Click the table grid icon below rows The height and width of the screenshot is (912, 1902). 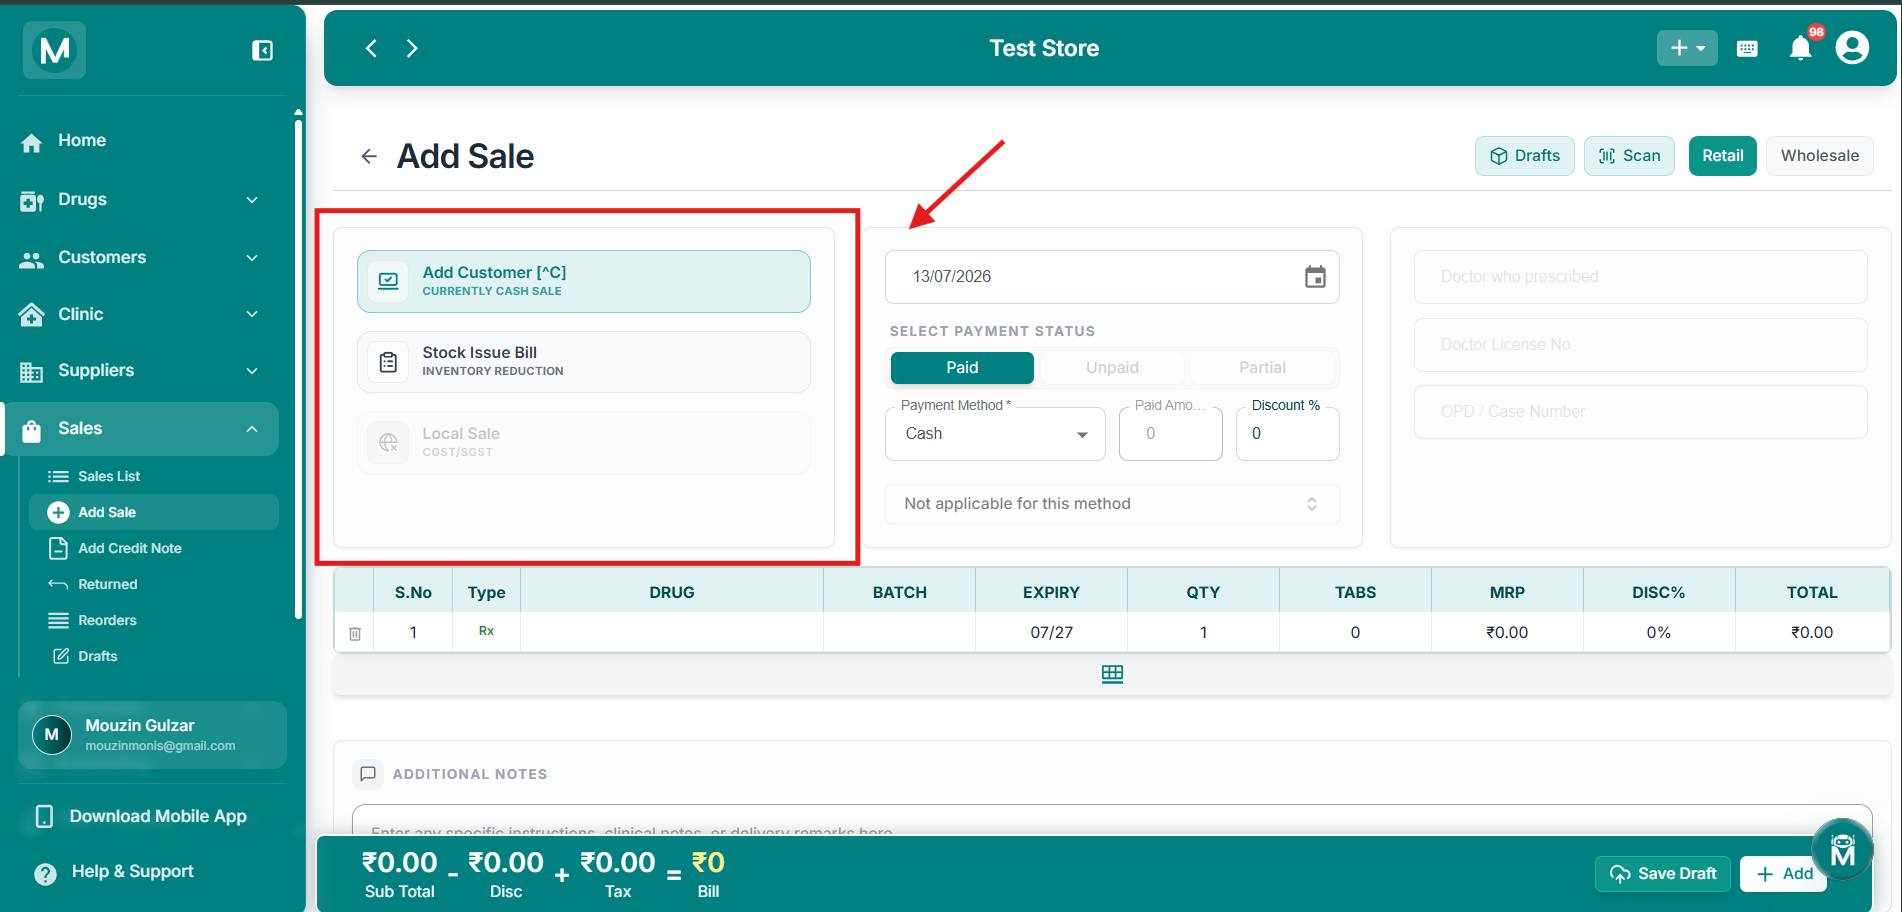click(1112, 674)
